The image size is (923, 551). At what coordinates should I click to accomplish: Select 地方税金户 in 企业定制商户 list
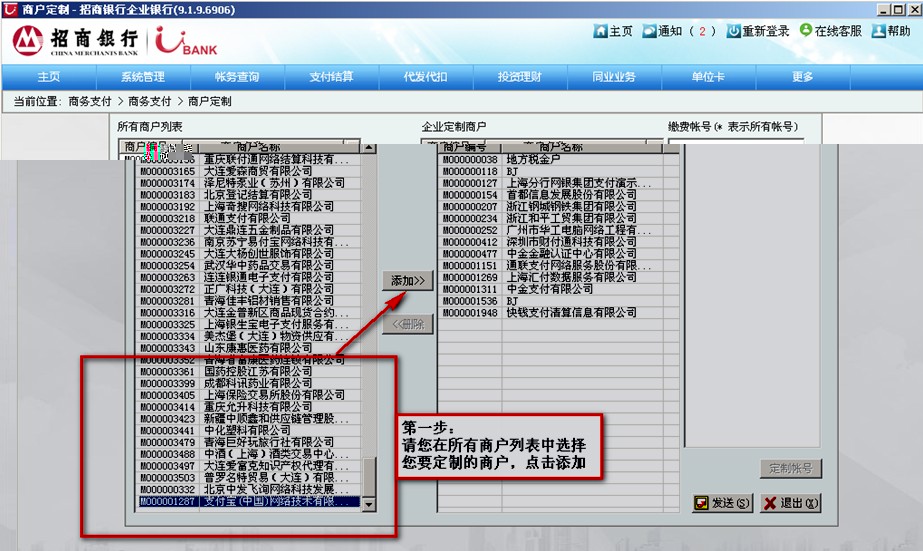(540, 160)
